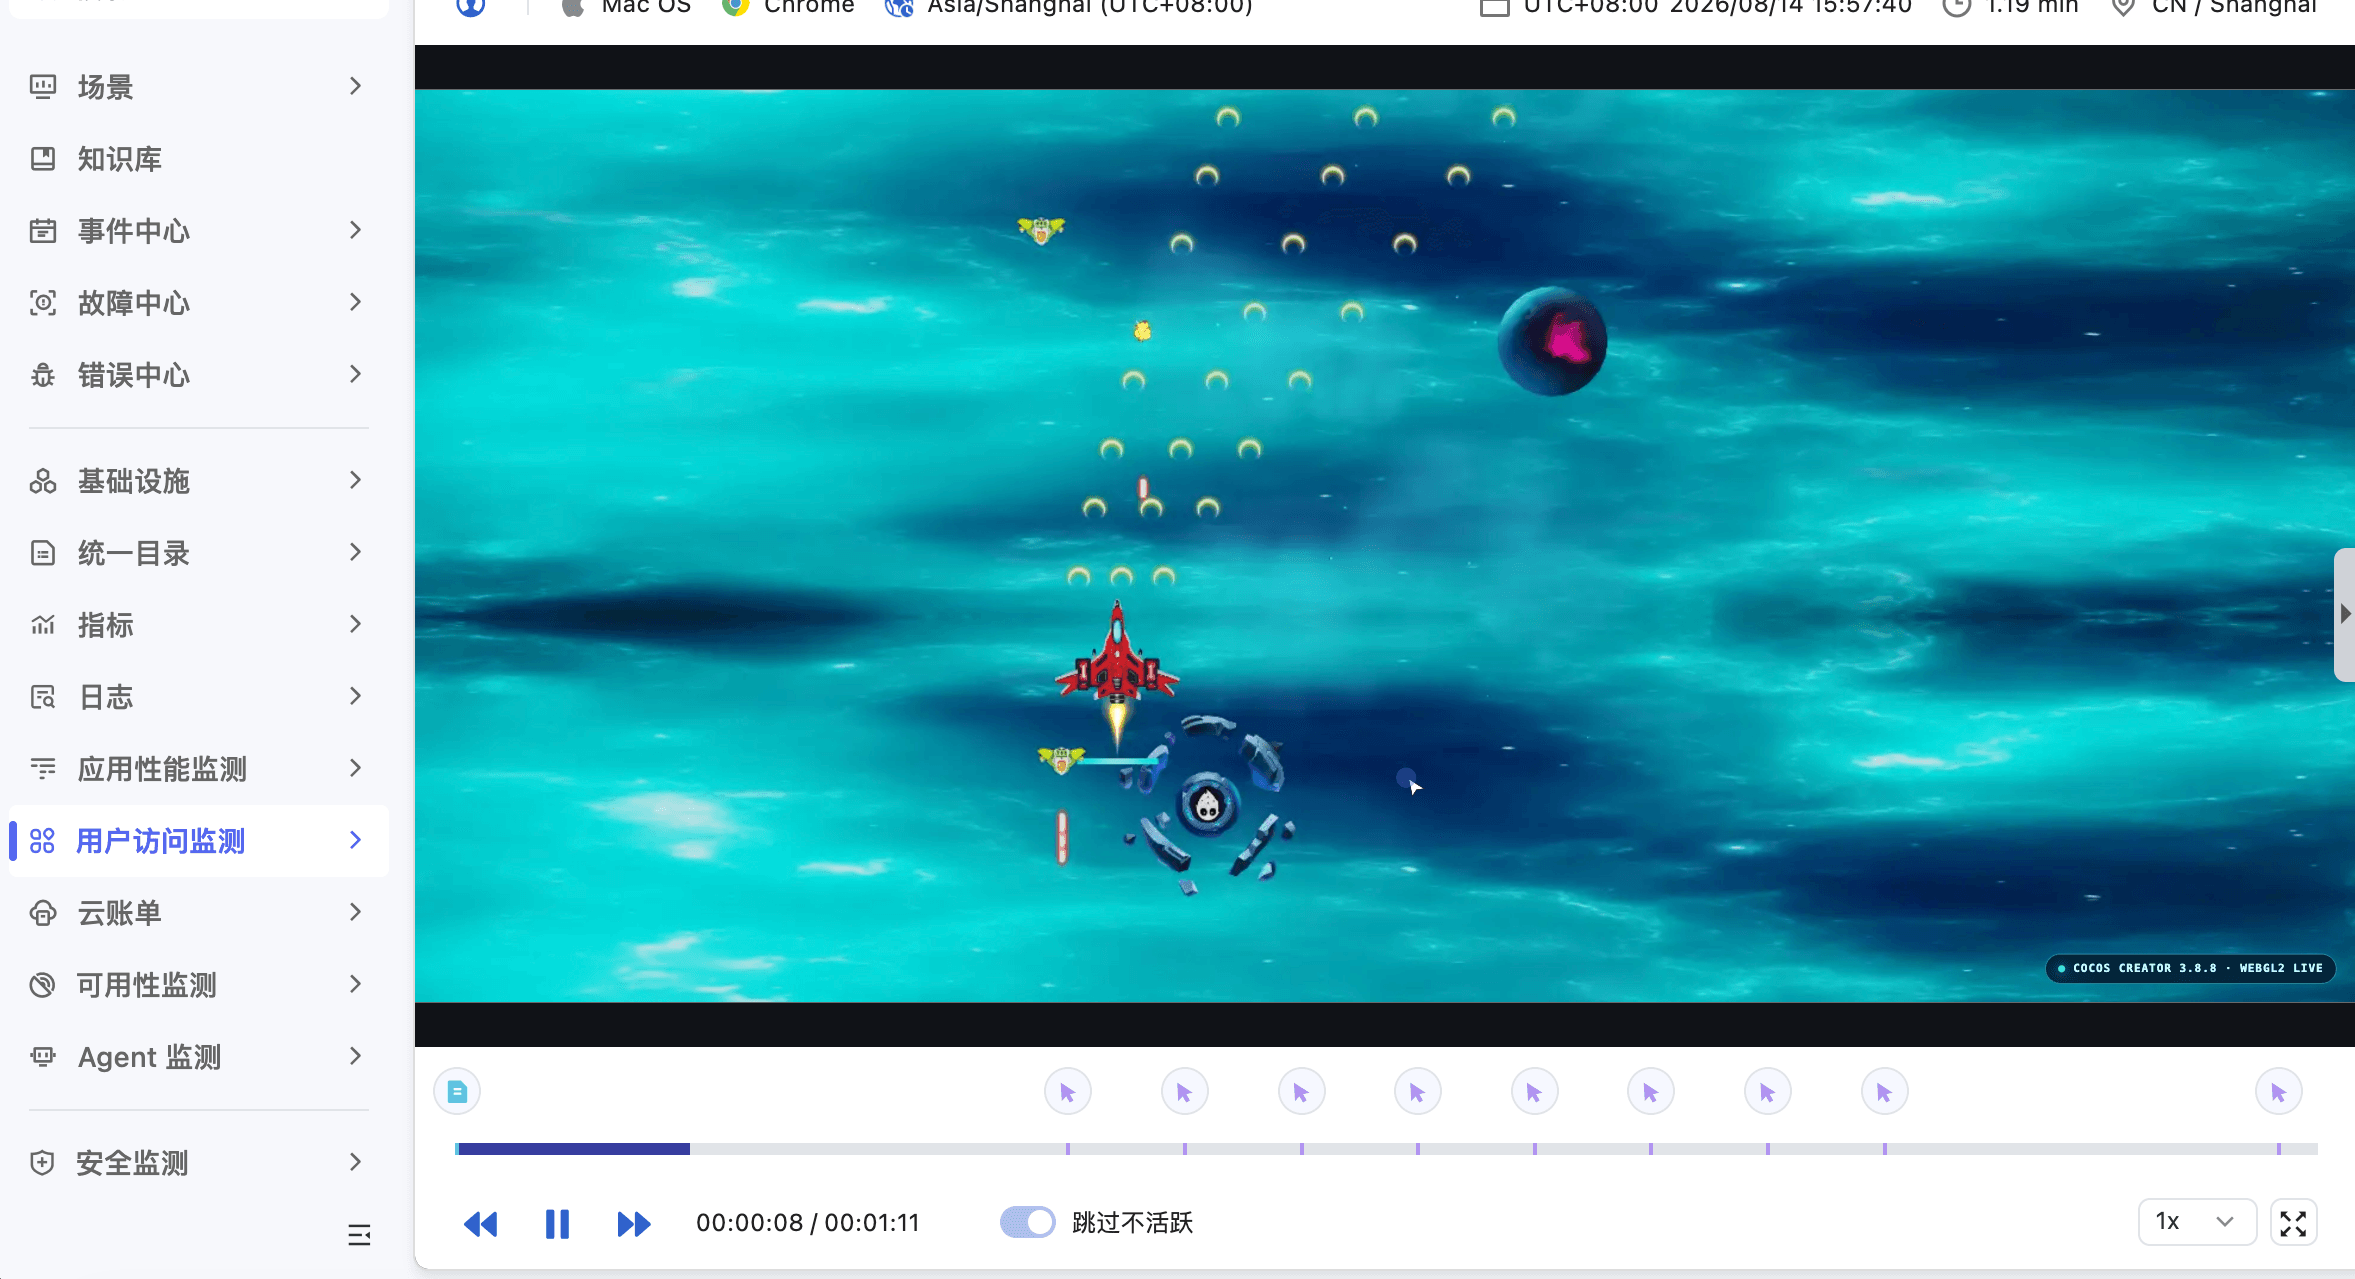
Task: Jump to the last click event marker
Action: click(x=2279, y=1092)
